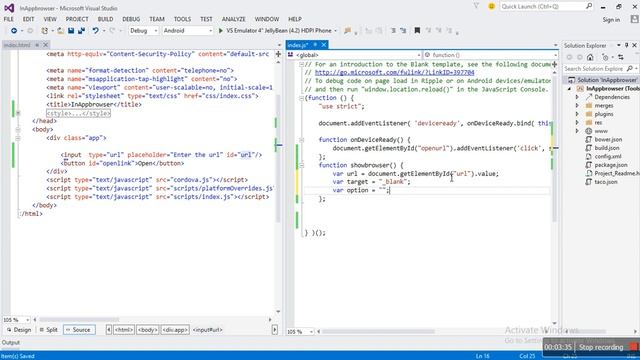Click the Save floppy disk icon
The height and width of the screenshot is (360, 640).
71,31
